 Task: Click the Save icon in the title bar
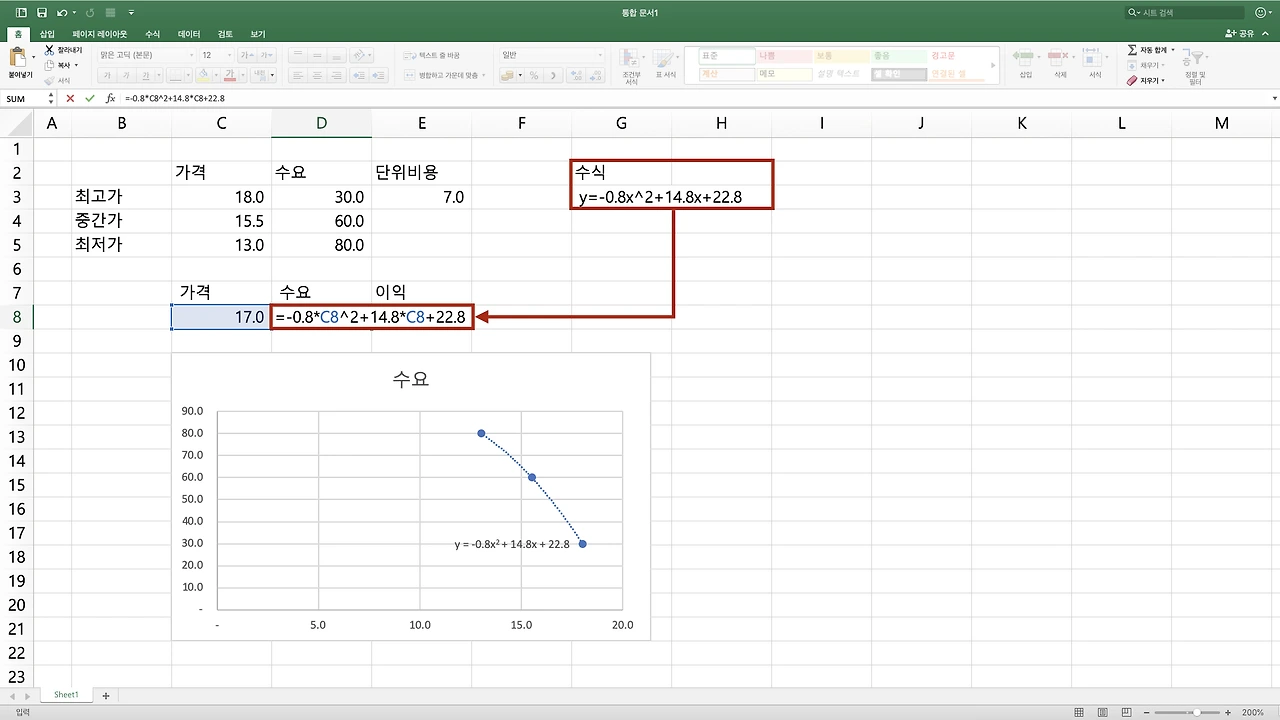click(x=41, y=13)
